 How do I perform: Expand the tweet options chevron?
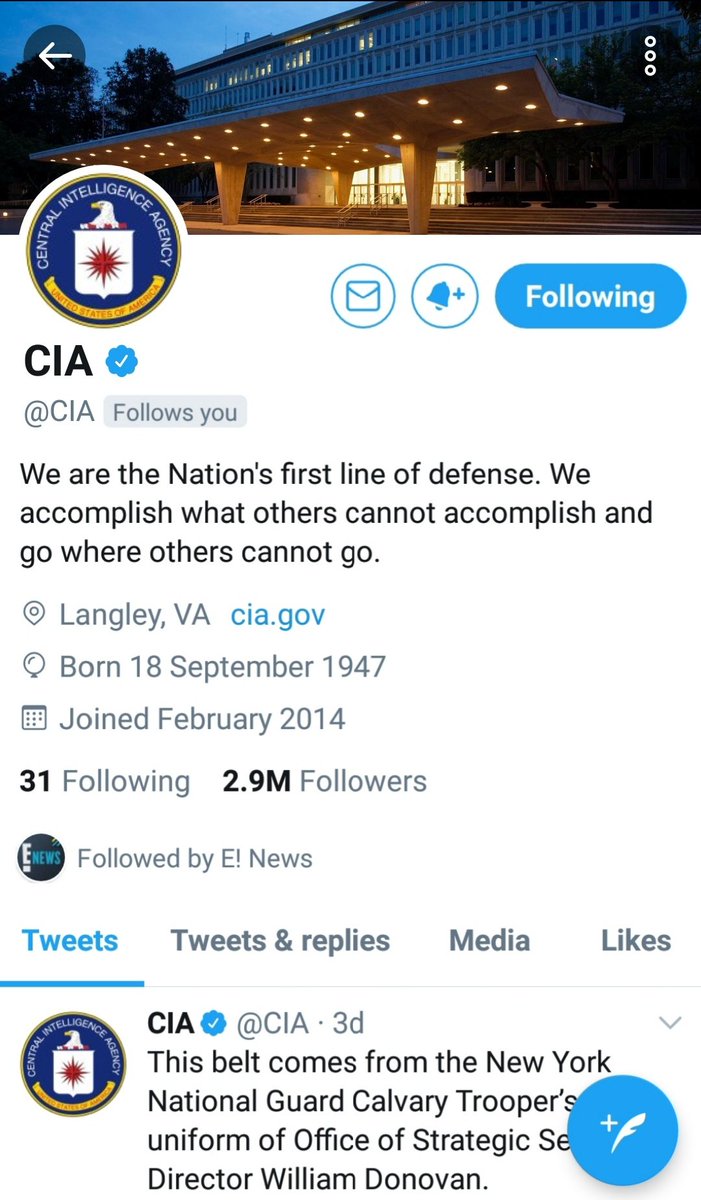[670, 1023]
